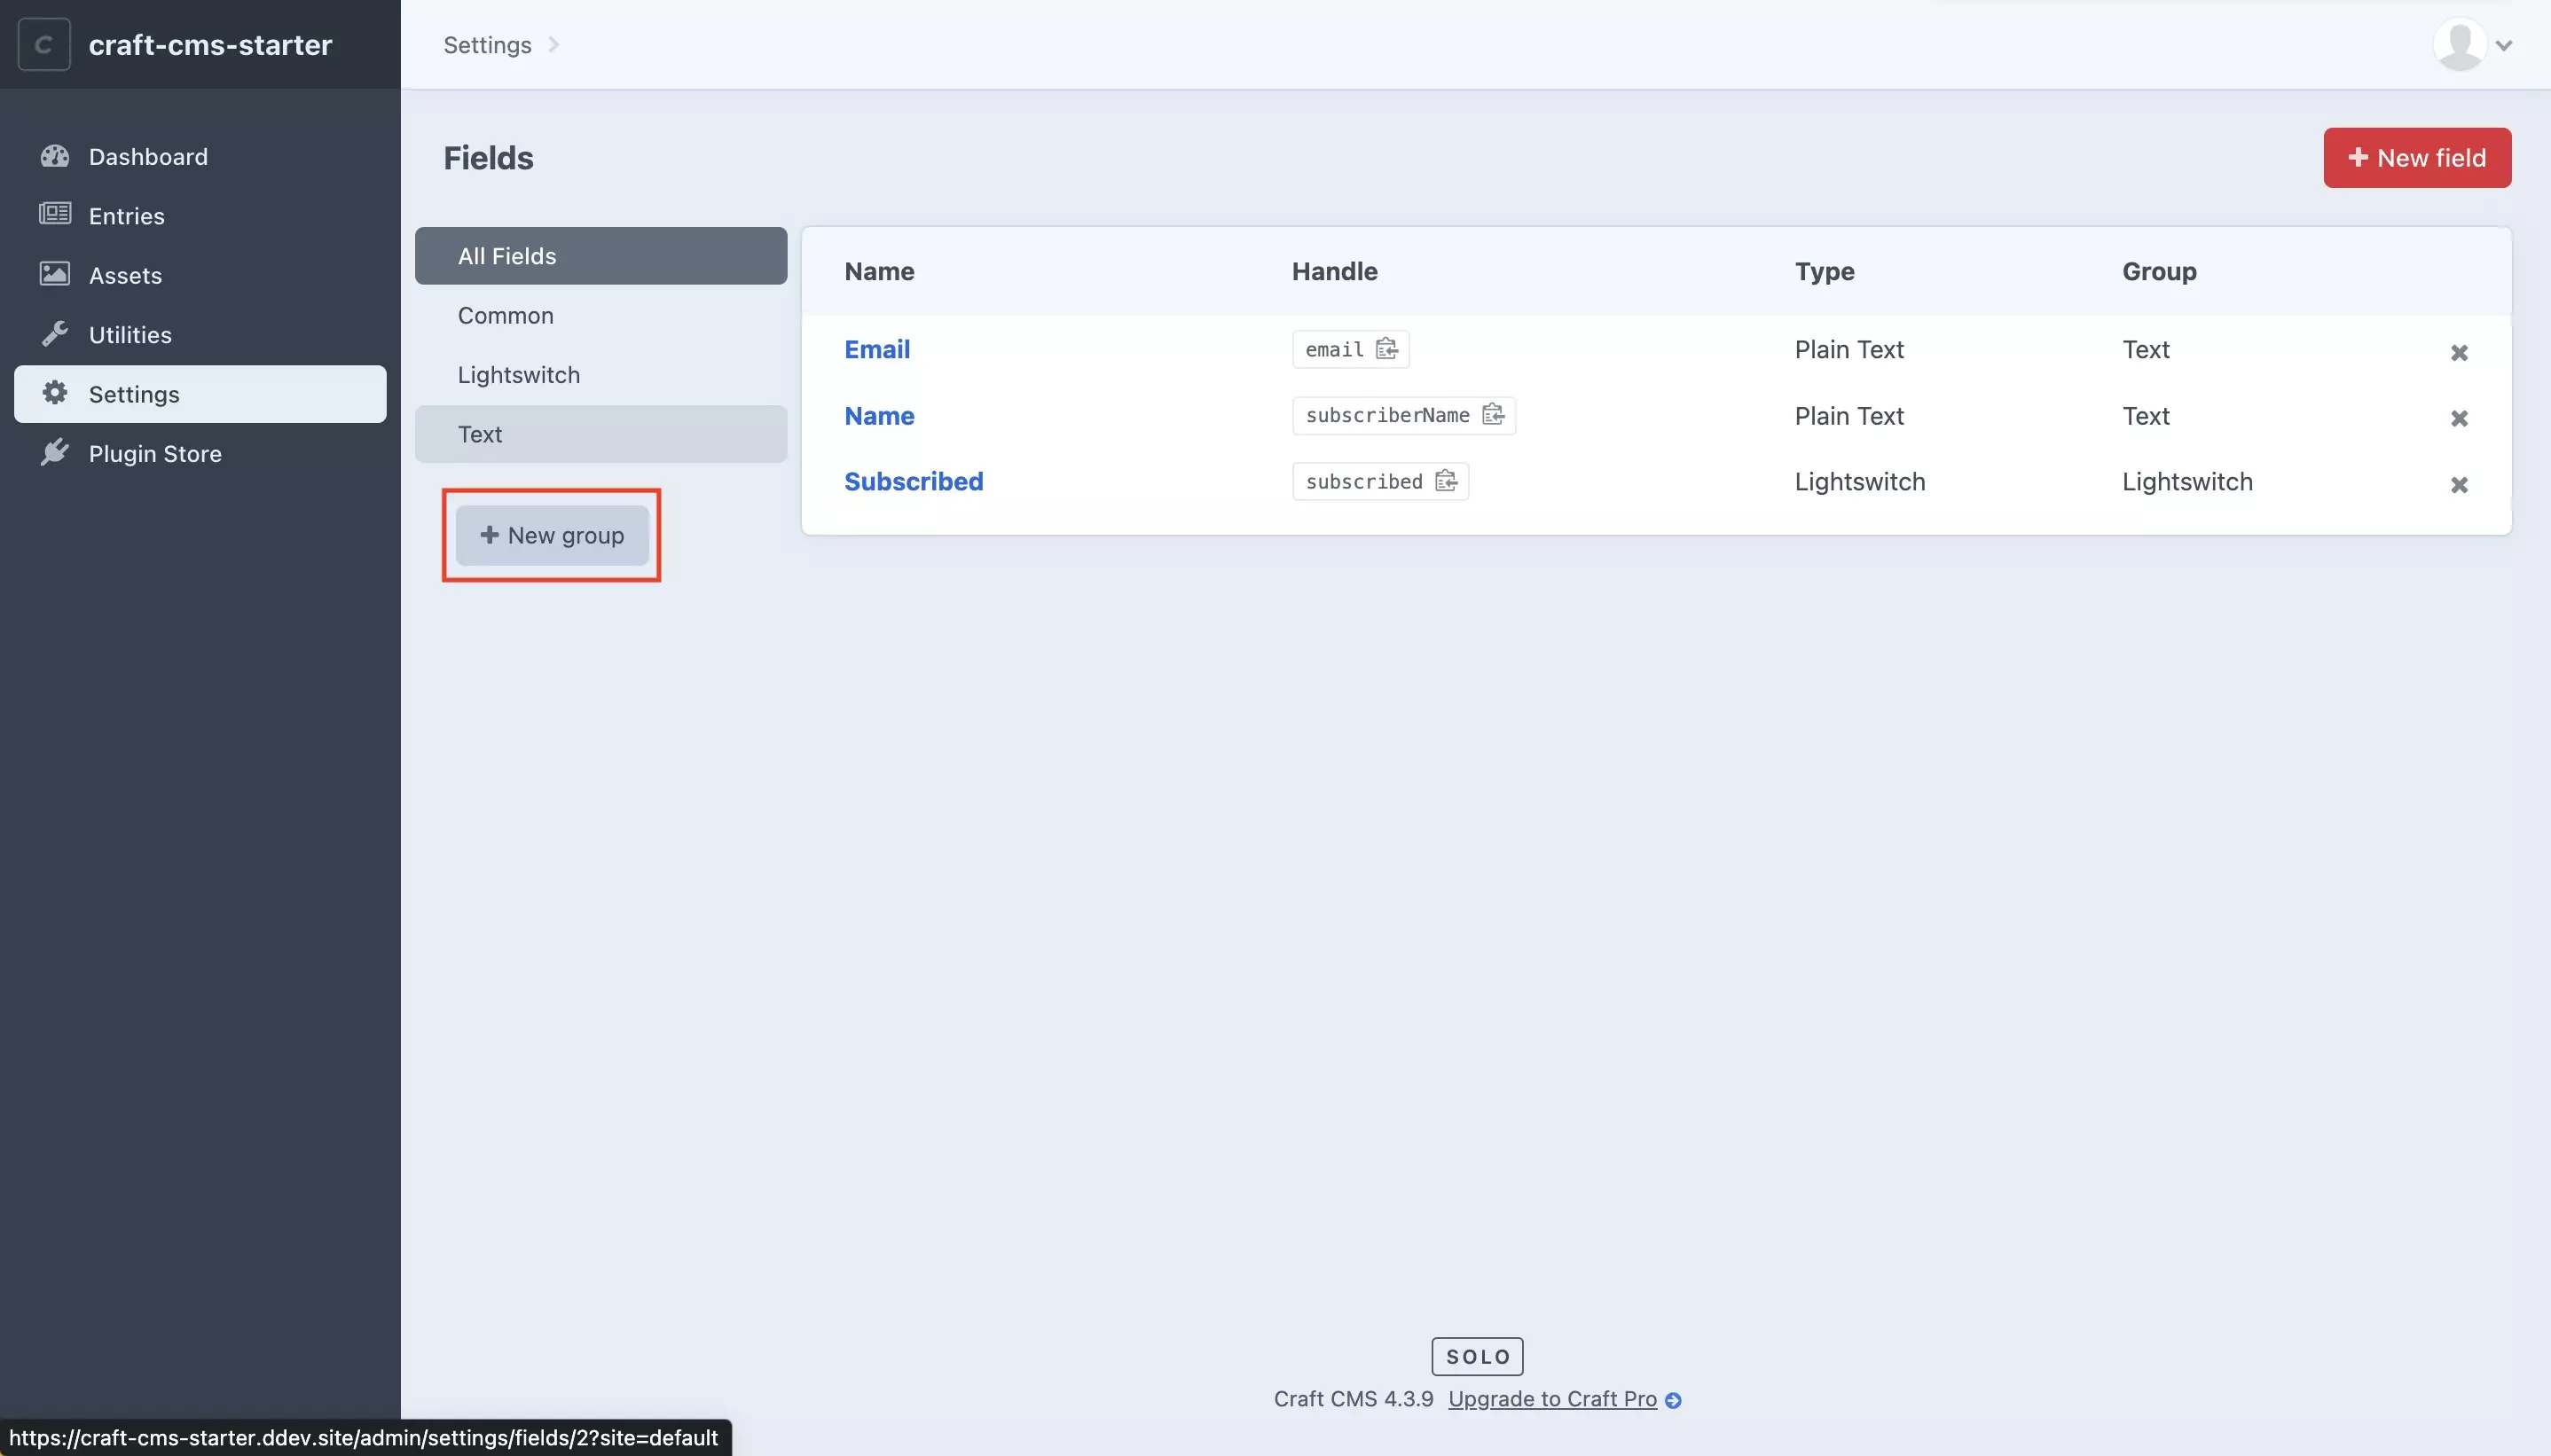Delete the Name field
The height and width of the screenshot is (1456, 2551).
(x=2459, y=418)
